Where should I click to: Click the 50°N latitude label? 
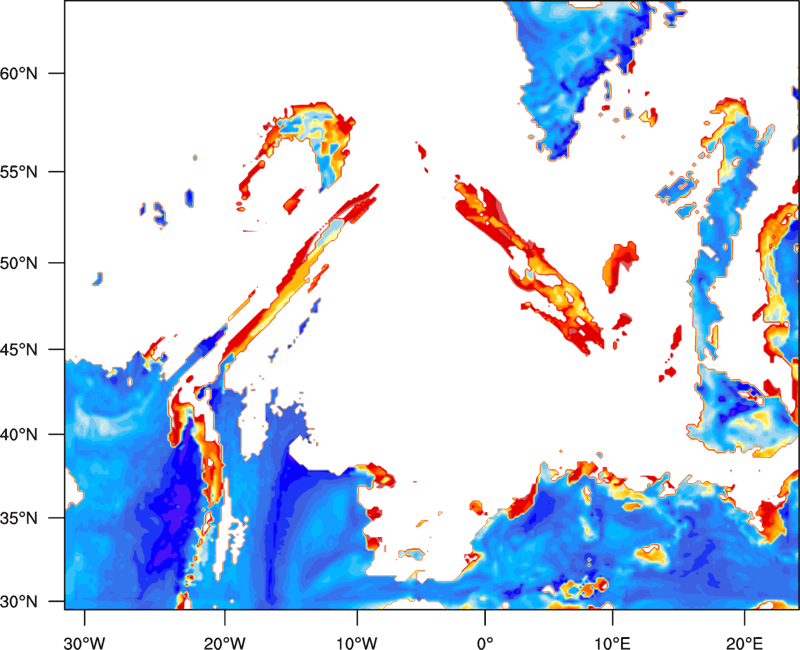[19, 263]
